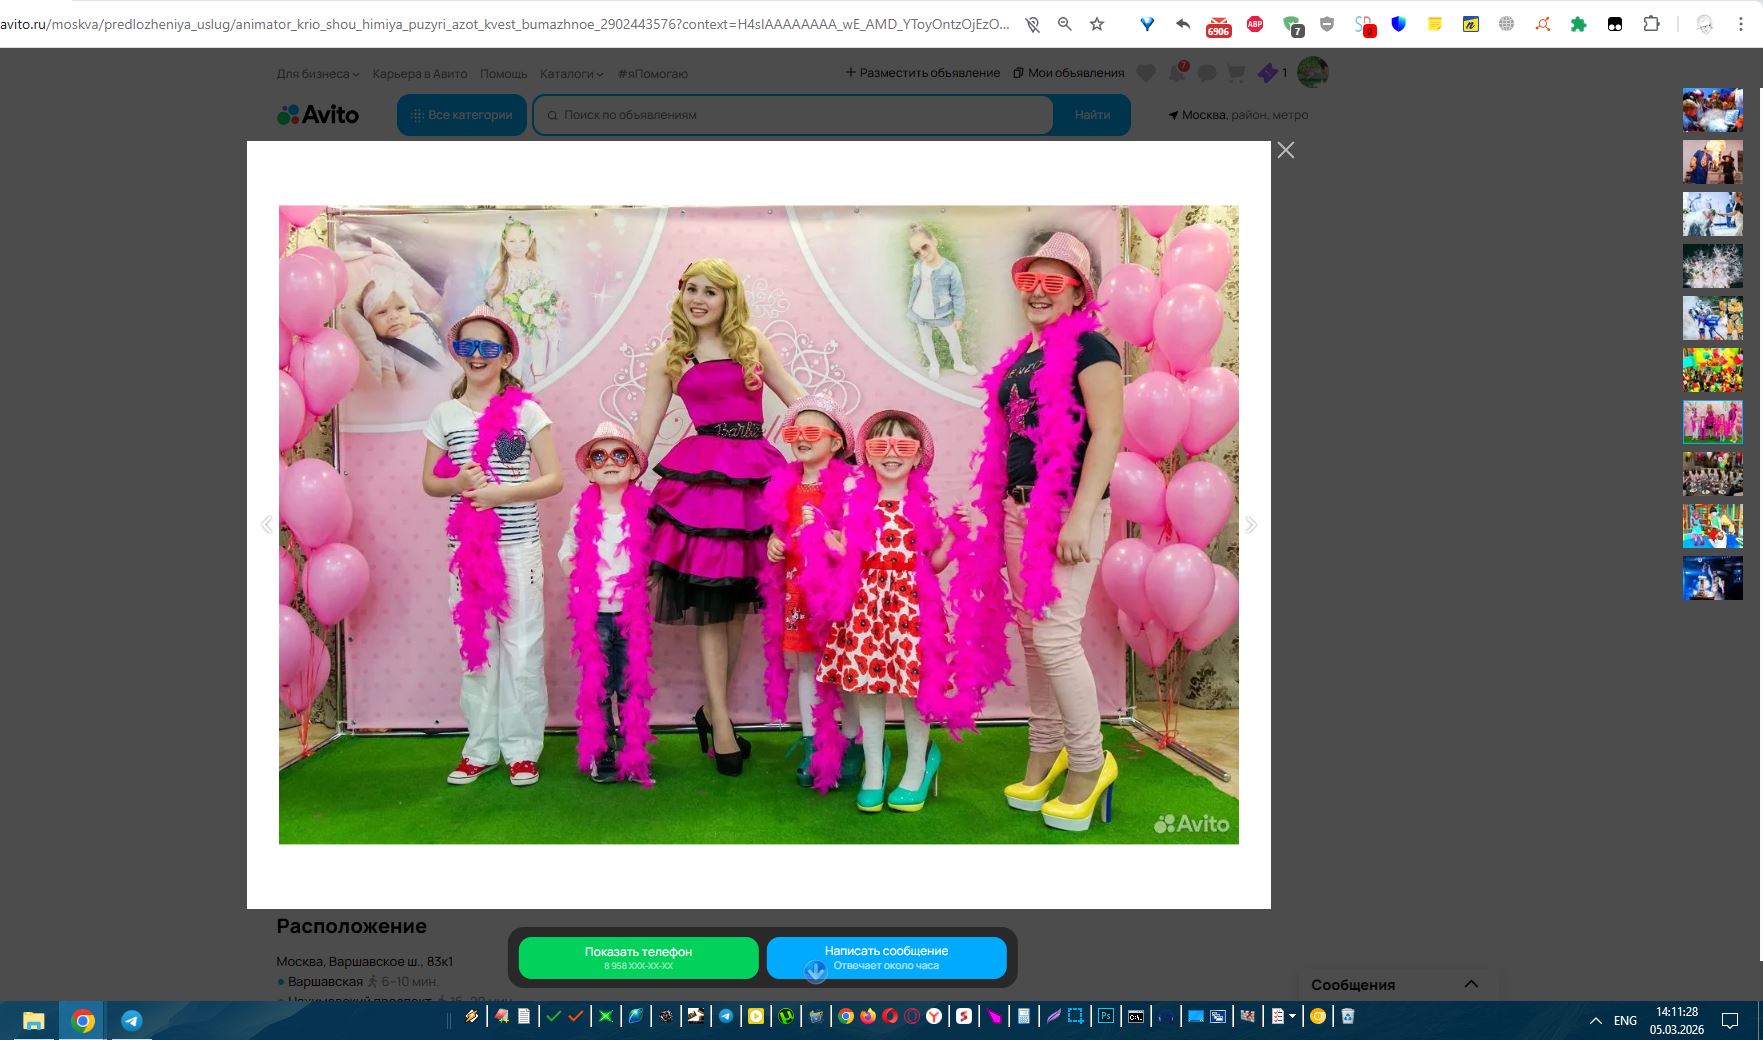Go to Avito home via logo

click(318, 115)
